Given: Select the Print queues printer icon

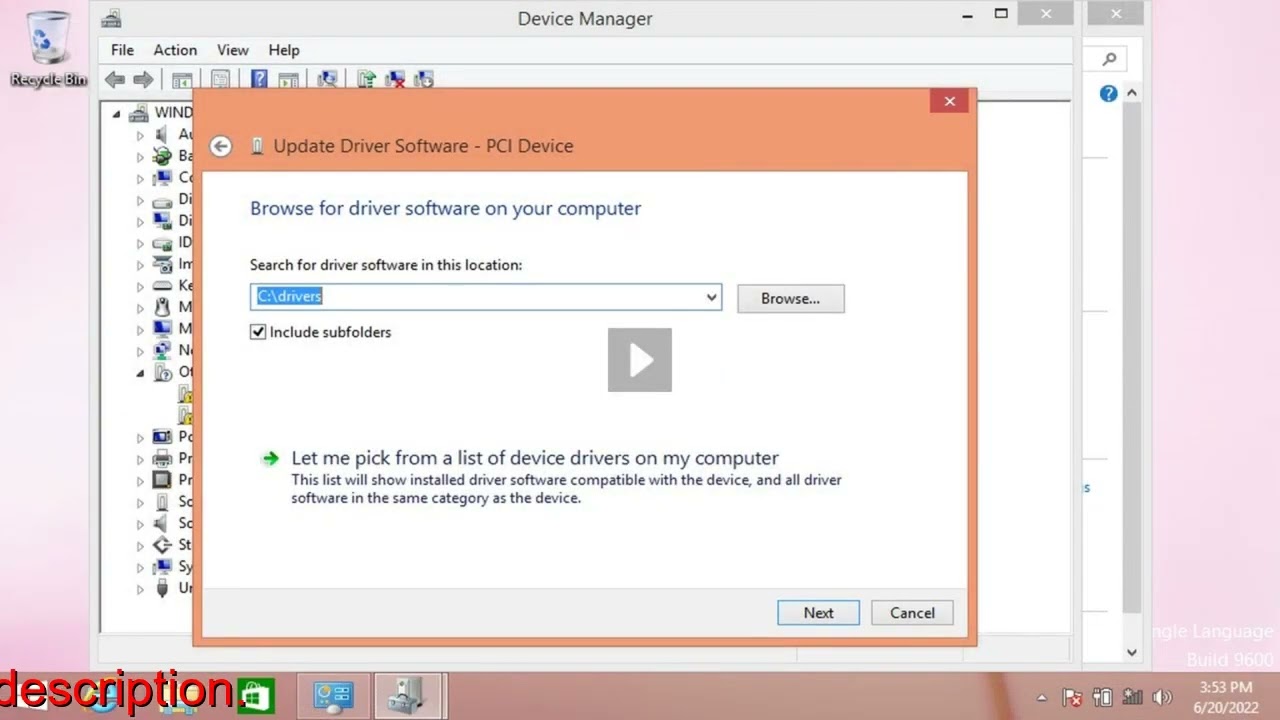Looking at the screenshot, I should coord(162,459).
